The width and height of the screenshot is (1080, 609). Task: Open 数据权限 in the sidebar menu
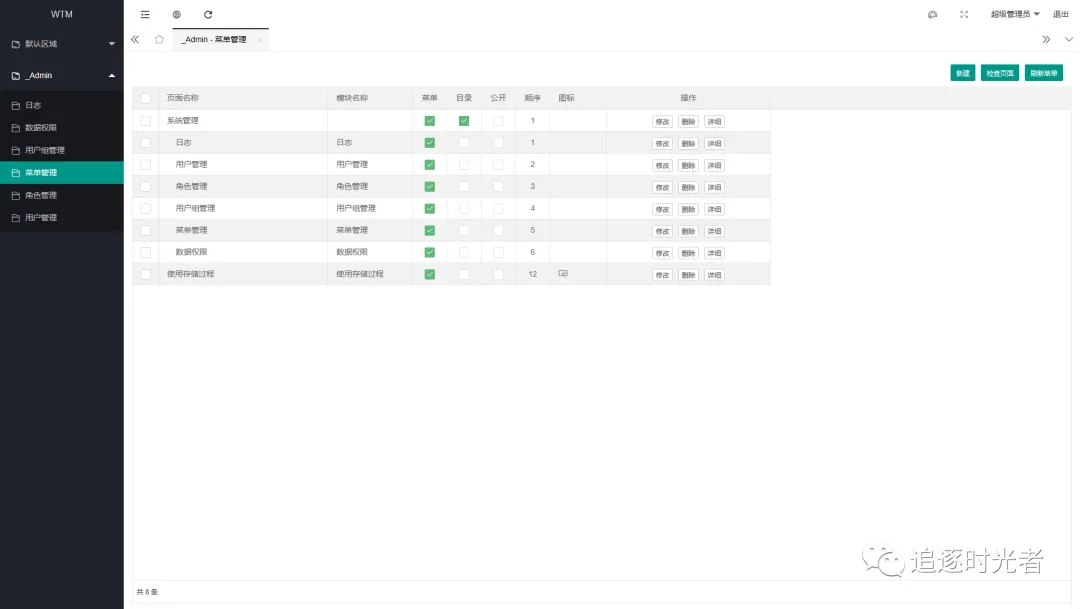62,127
